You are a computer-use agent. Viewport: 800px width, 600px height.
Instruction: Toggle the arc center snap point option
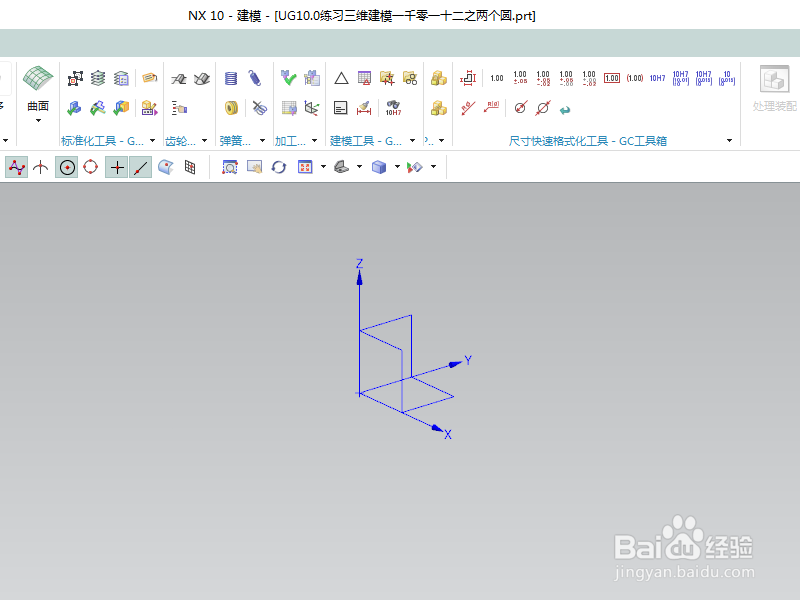[x=67, y=167]
